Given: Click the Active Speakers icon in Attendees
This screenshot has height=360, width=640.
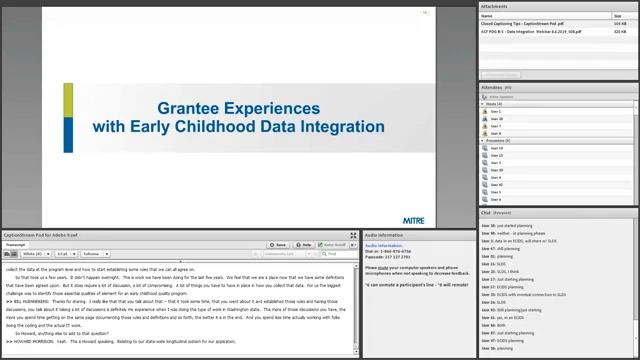Looking at the screenshot, I should point(484,97).
